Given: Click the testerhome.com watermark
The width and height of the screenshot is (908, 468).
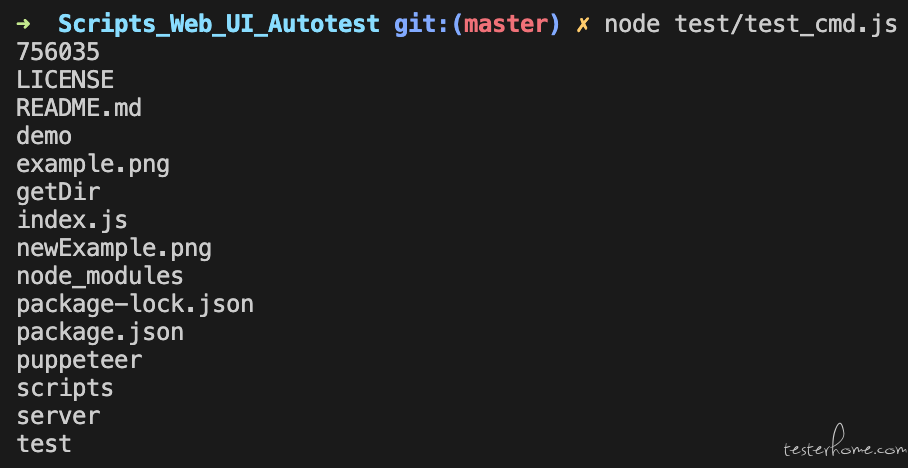Looking at the screenshot, I should (x=845, y=444).
